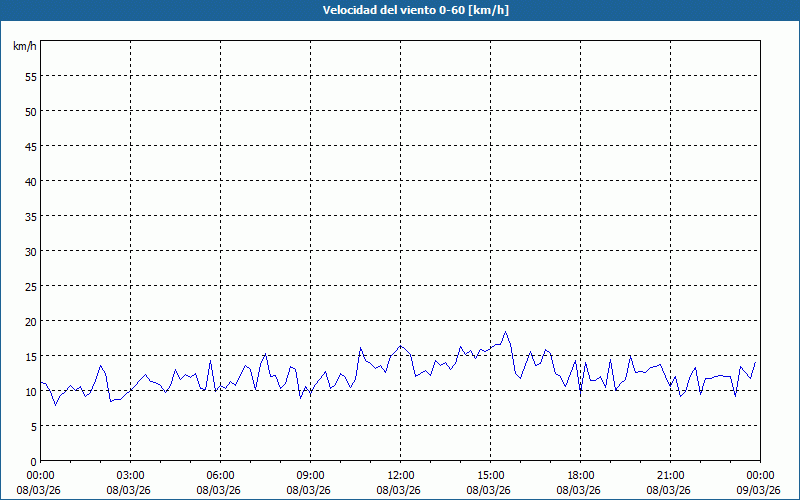Select the 21:00 time label on x-axis
This screenshot has width=800, height=500.
[670, 475]
